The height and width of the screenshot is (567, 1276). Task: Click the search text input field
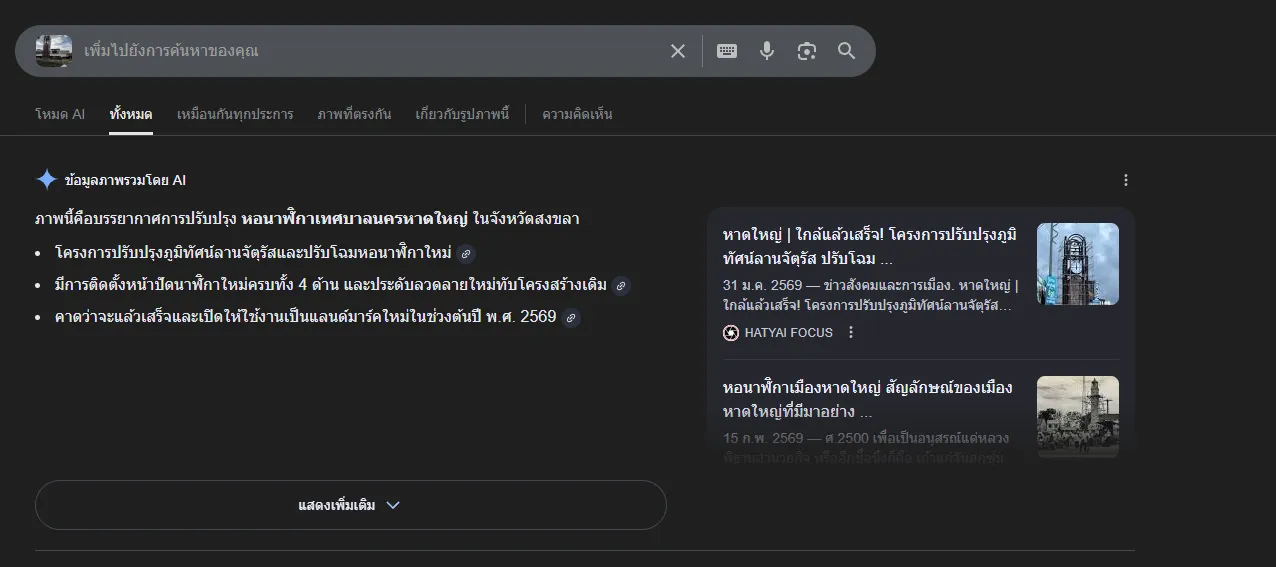coord(370,51)
